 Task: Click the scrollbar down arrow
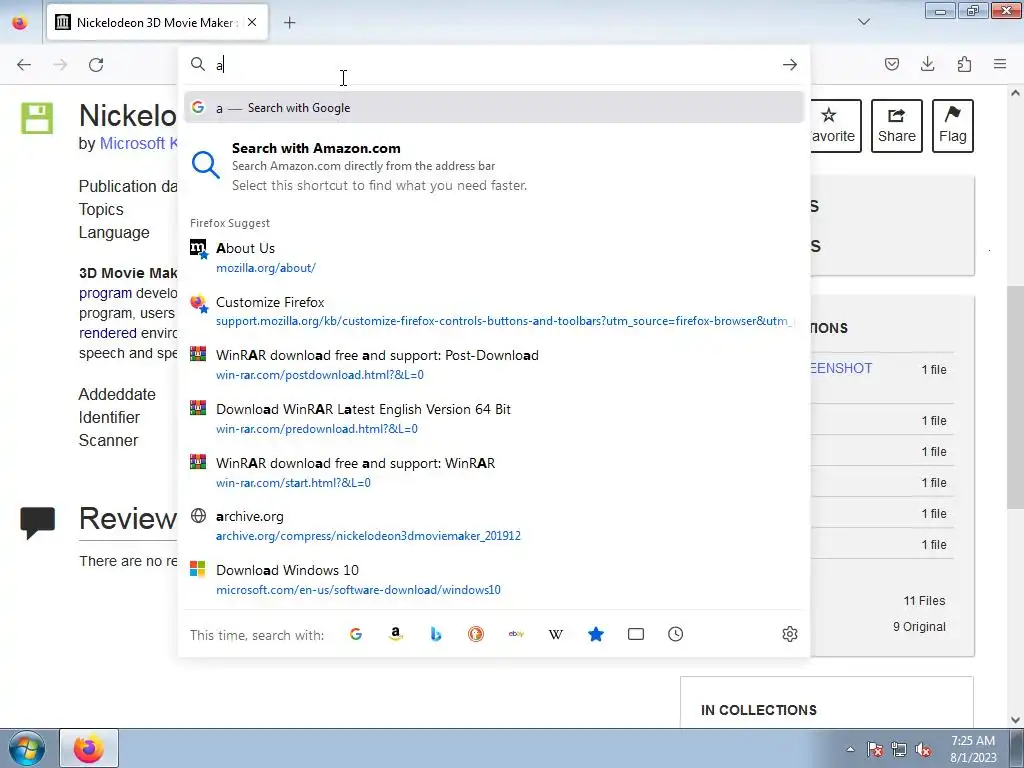point(1015,720)
